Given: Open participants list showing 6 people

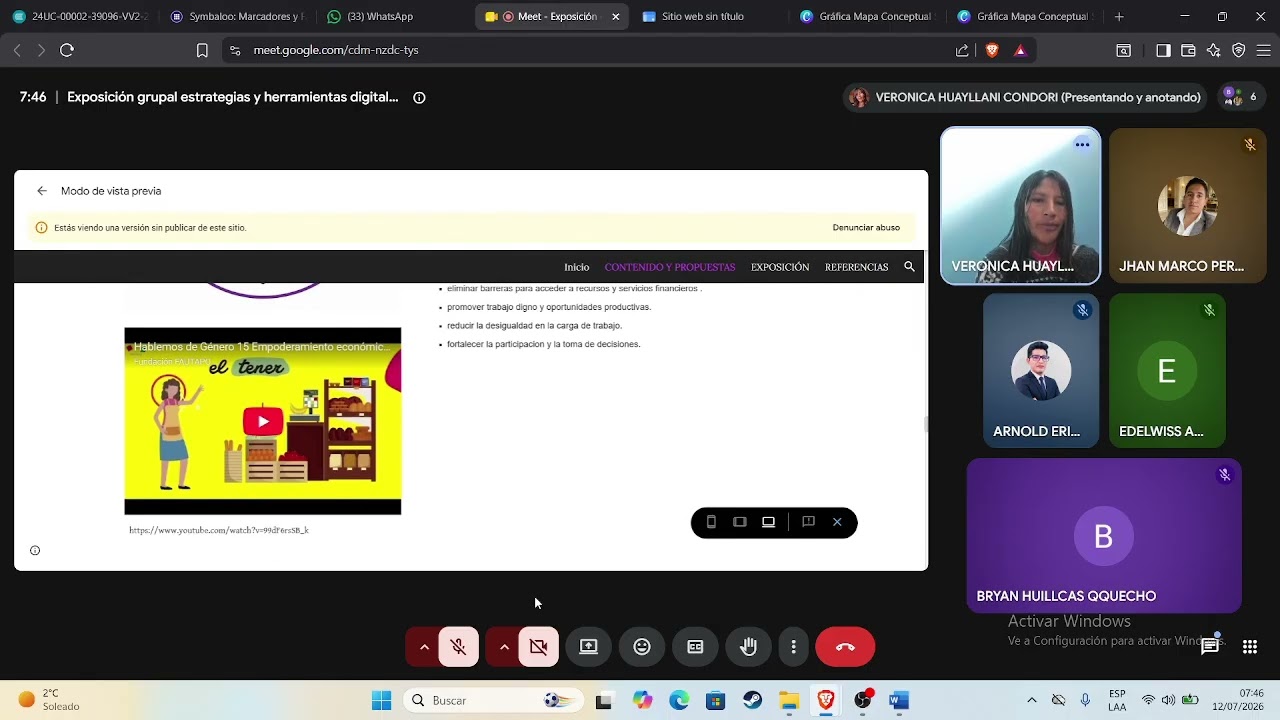Looking at the screenshot, I should (1240, 97).
